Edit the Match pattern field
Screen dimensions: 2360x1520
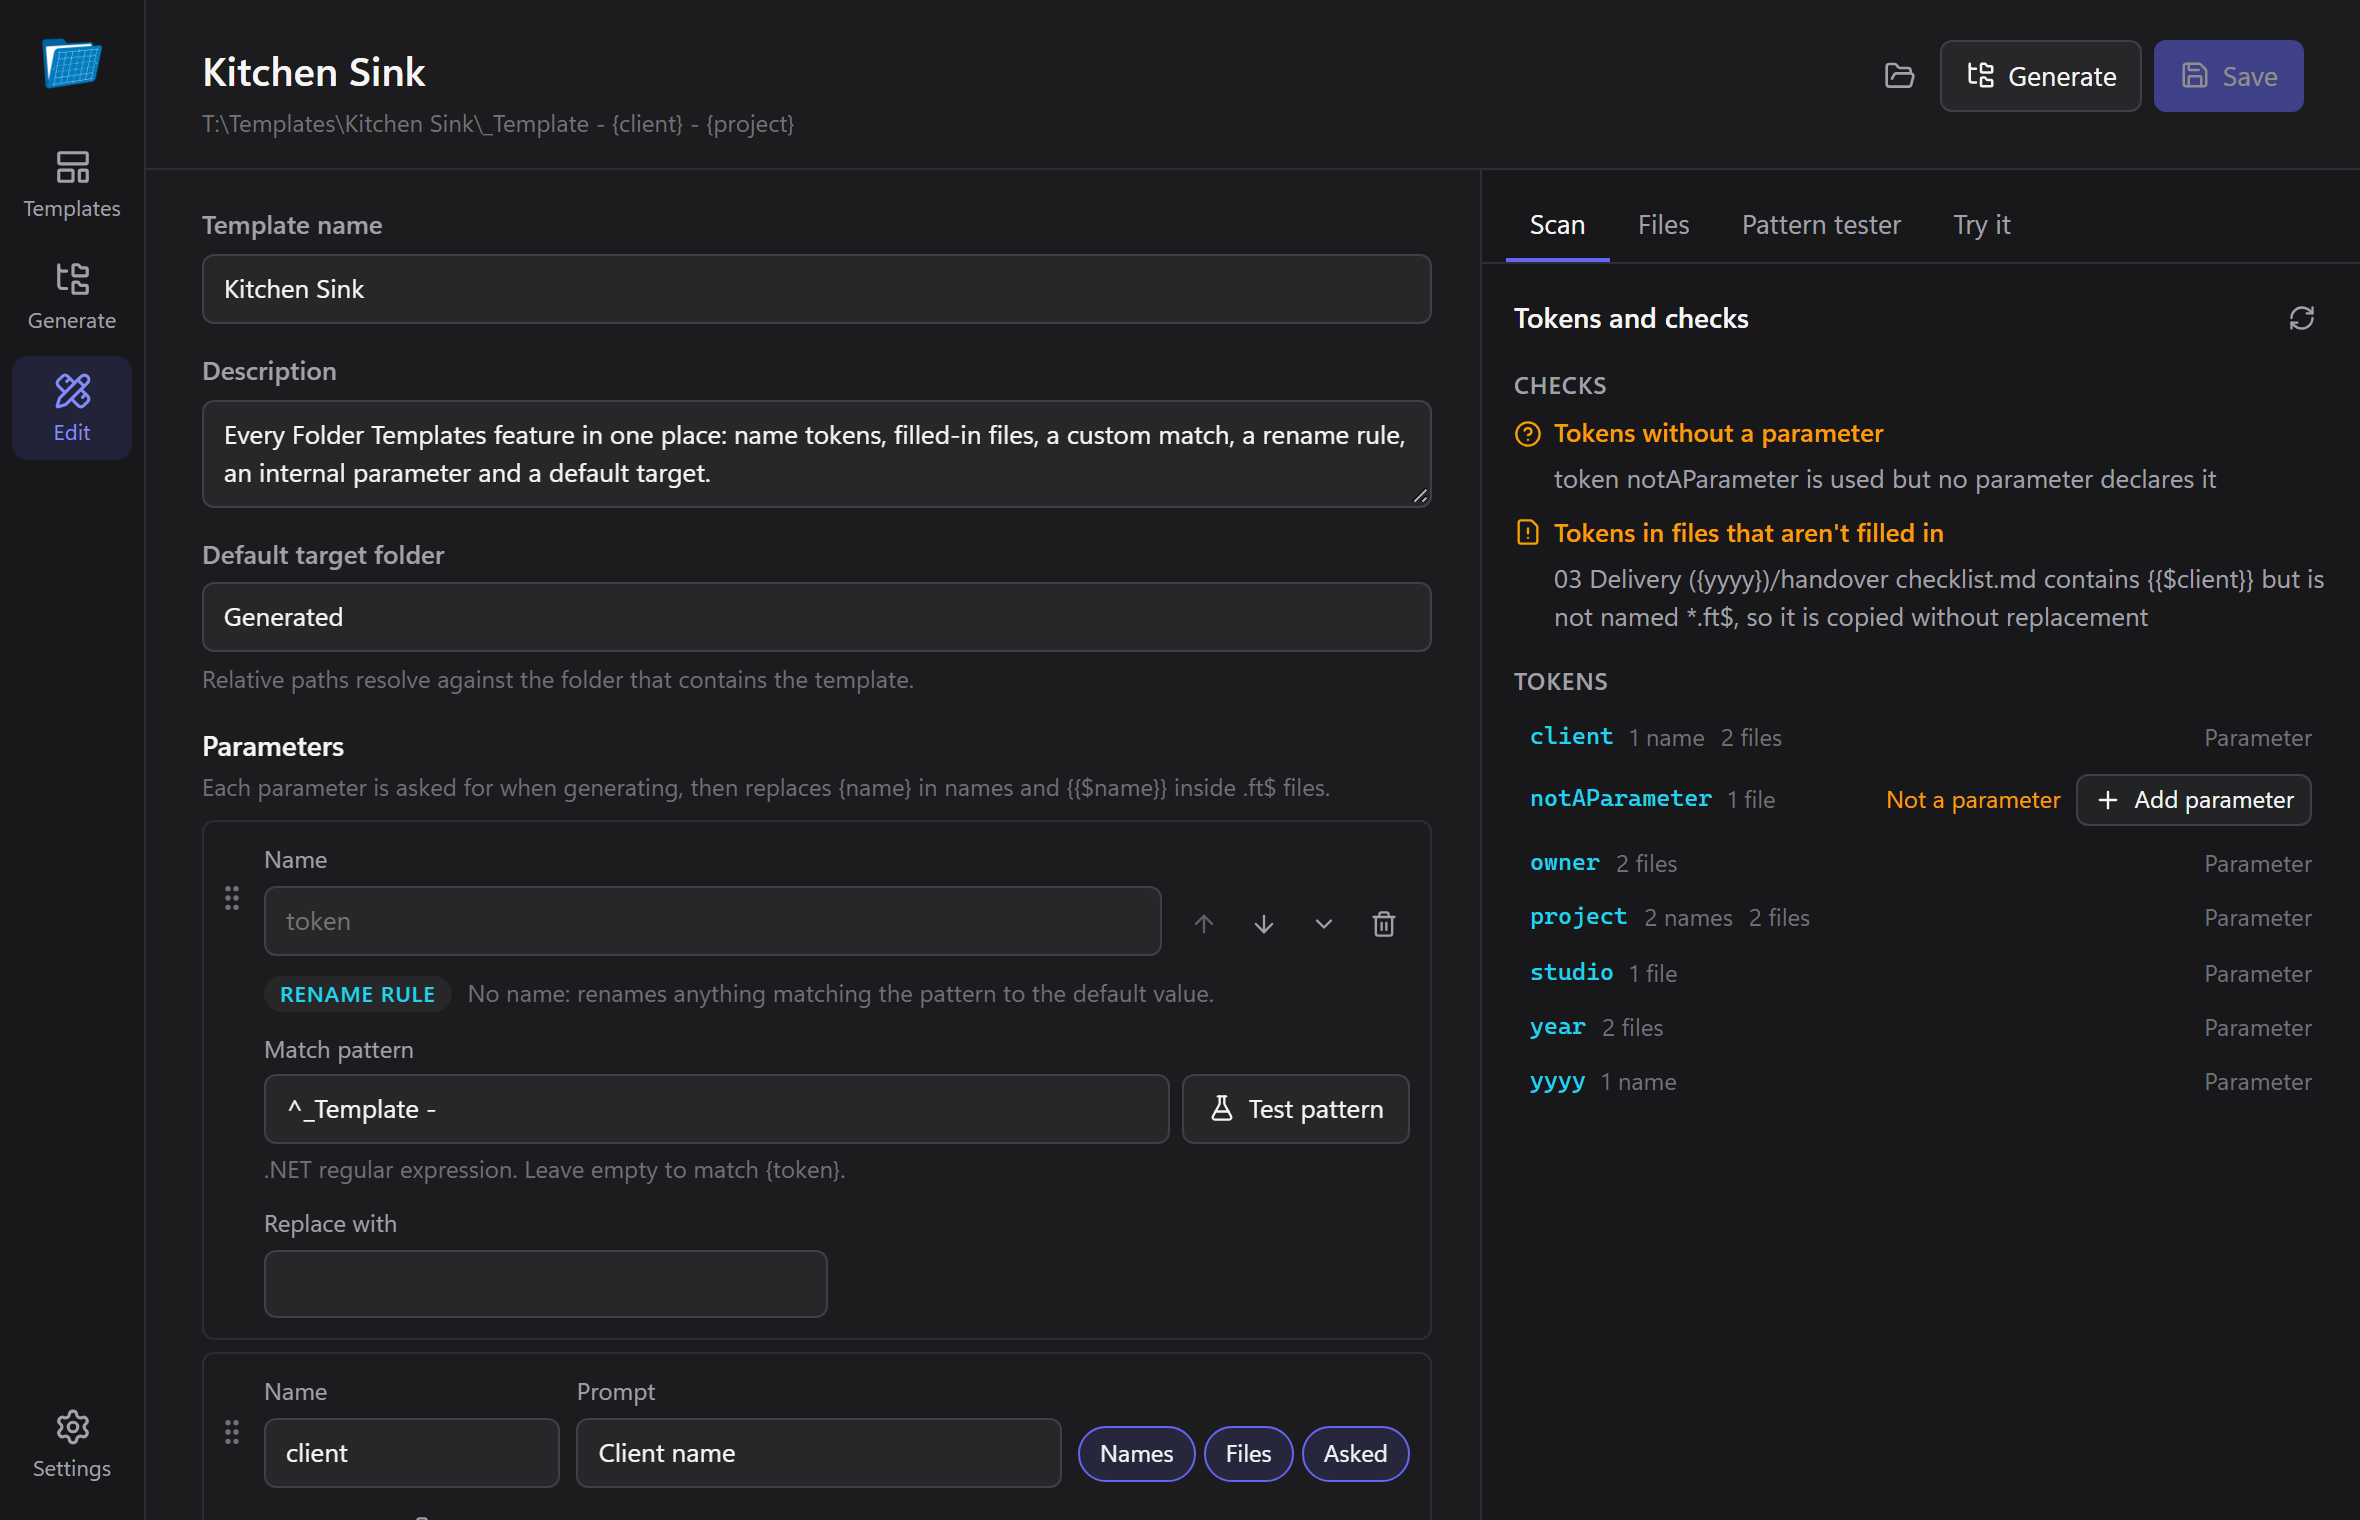tap(716, 1109)
